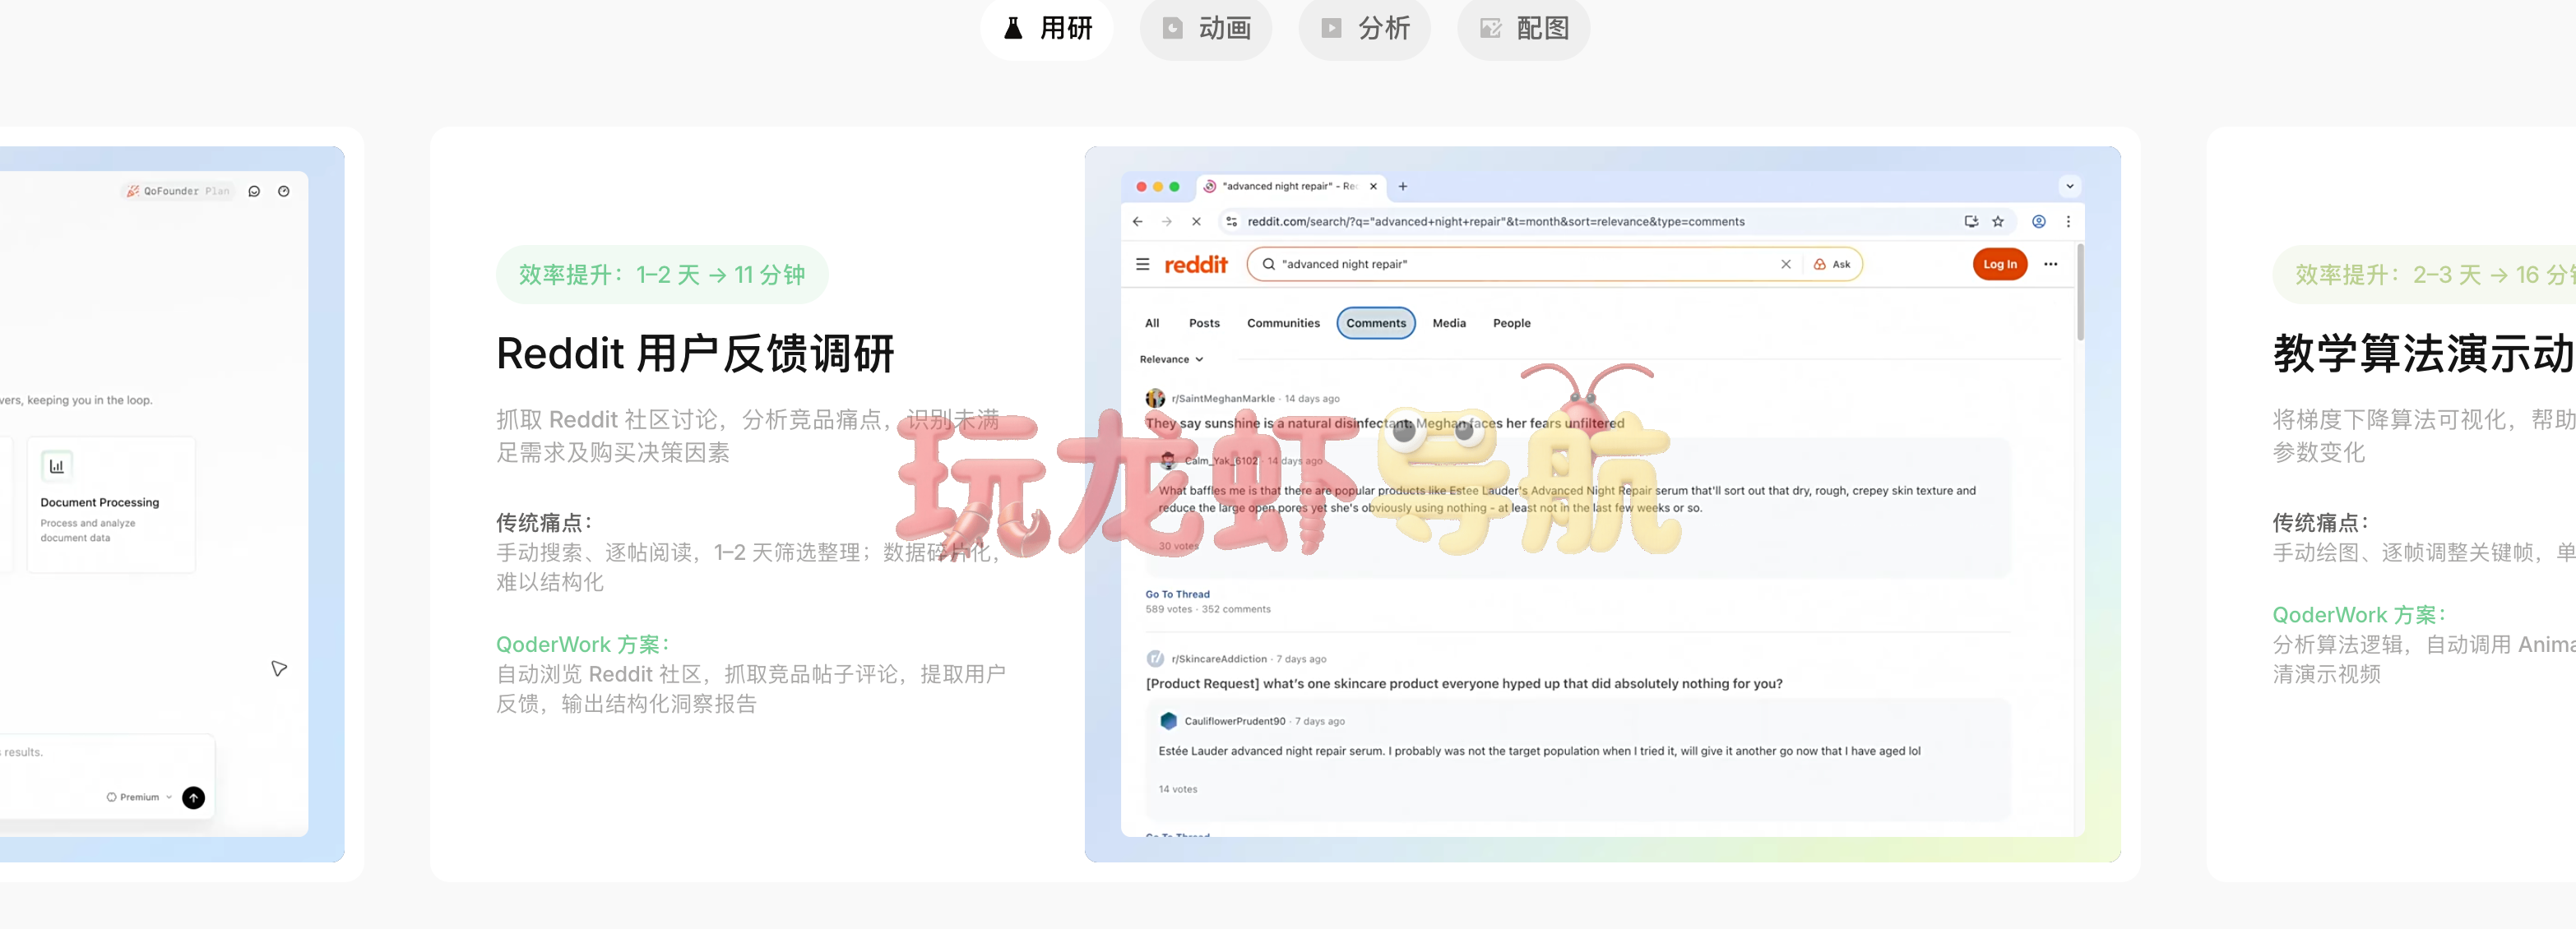Select the Media search filter tab
Screen dimensions: 2576x929
point(1448,323)
